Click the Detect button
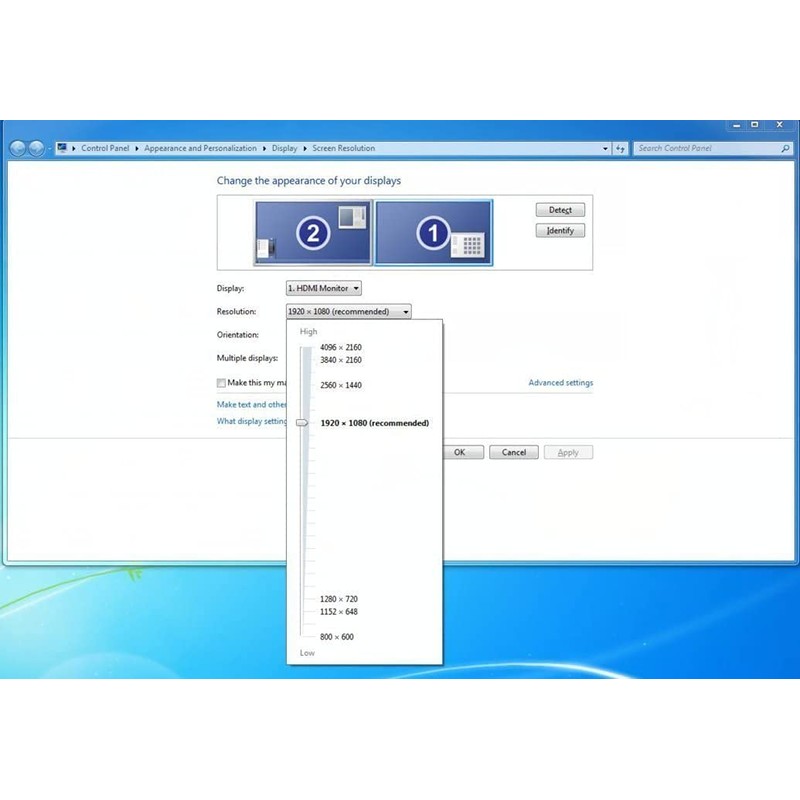Screen dimensions: 800x800 560,210
